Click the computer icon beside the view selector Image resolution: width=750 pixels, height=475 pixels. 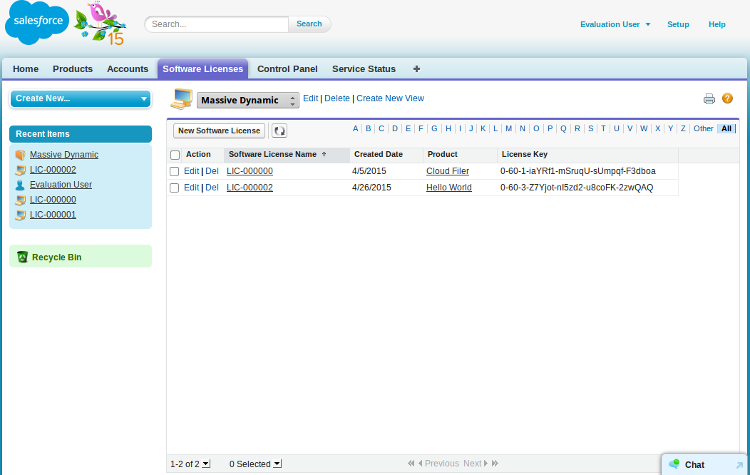pos(182,99)
